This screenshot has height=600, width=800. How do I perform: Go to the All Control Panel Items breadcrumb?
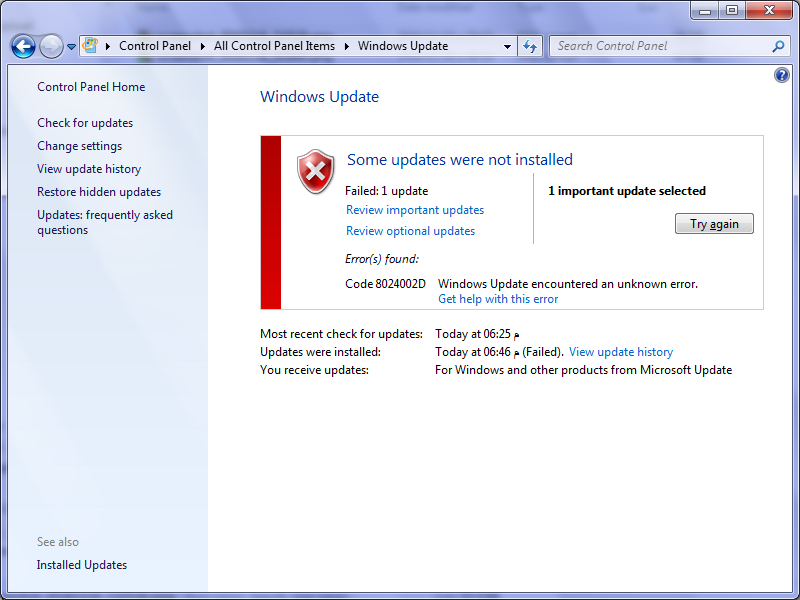(x=274, y=46)
